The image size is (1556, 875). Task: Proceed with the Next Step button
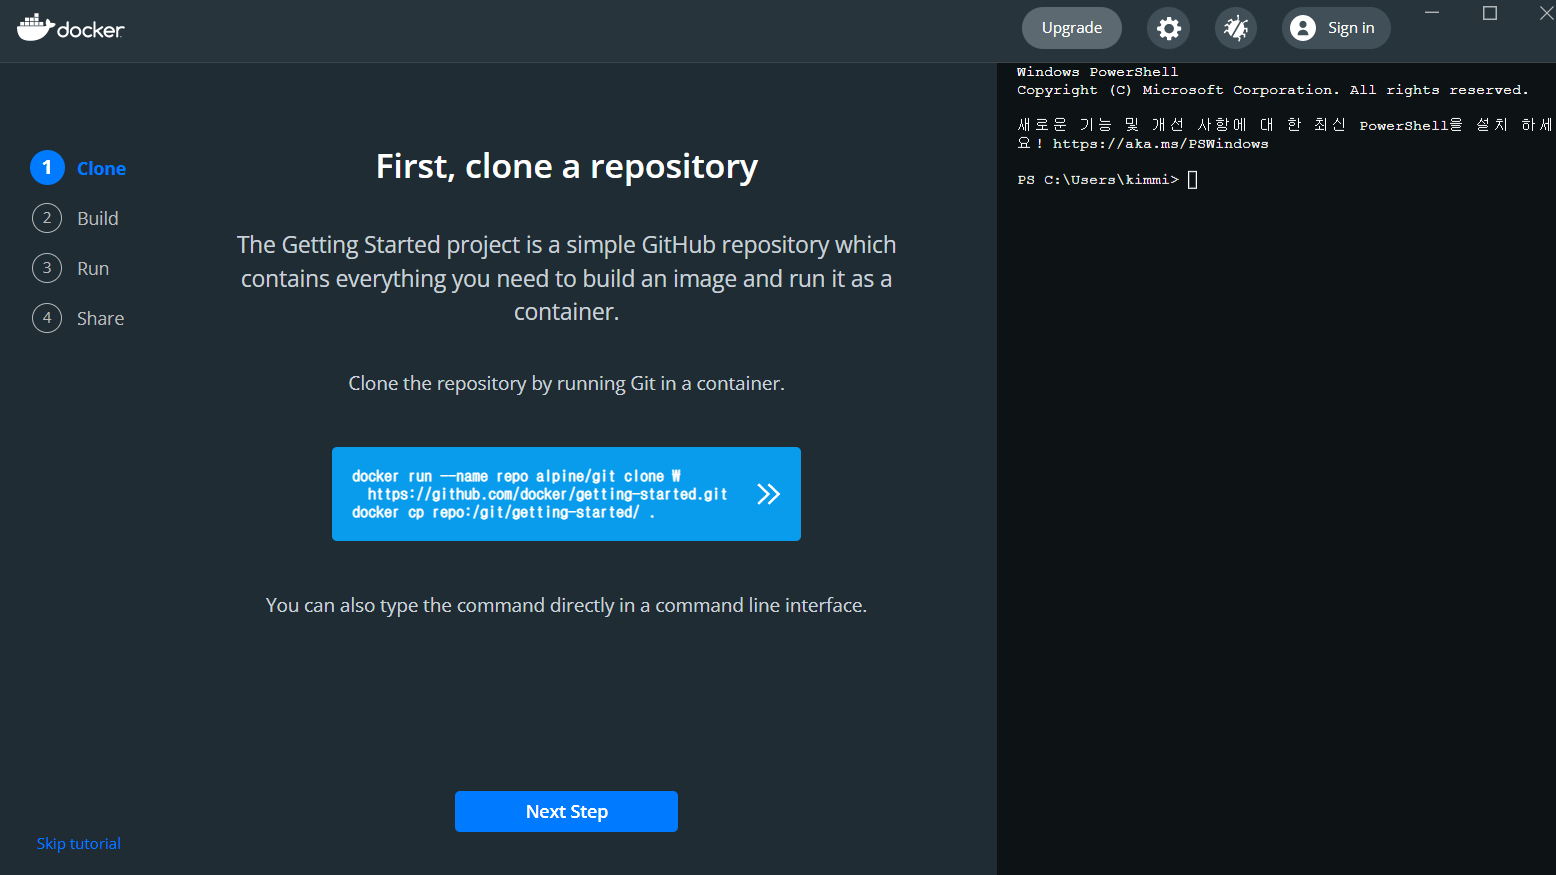point(566,811)
